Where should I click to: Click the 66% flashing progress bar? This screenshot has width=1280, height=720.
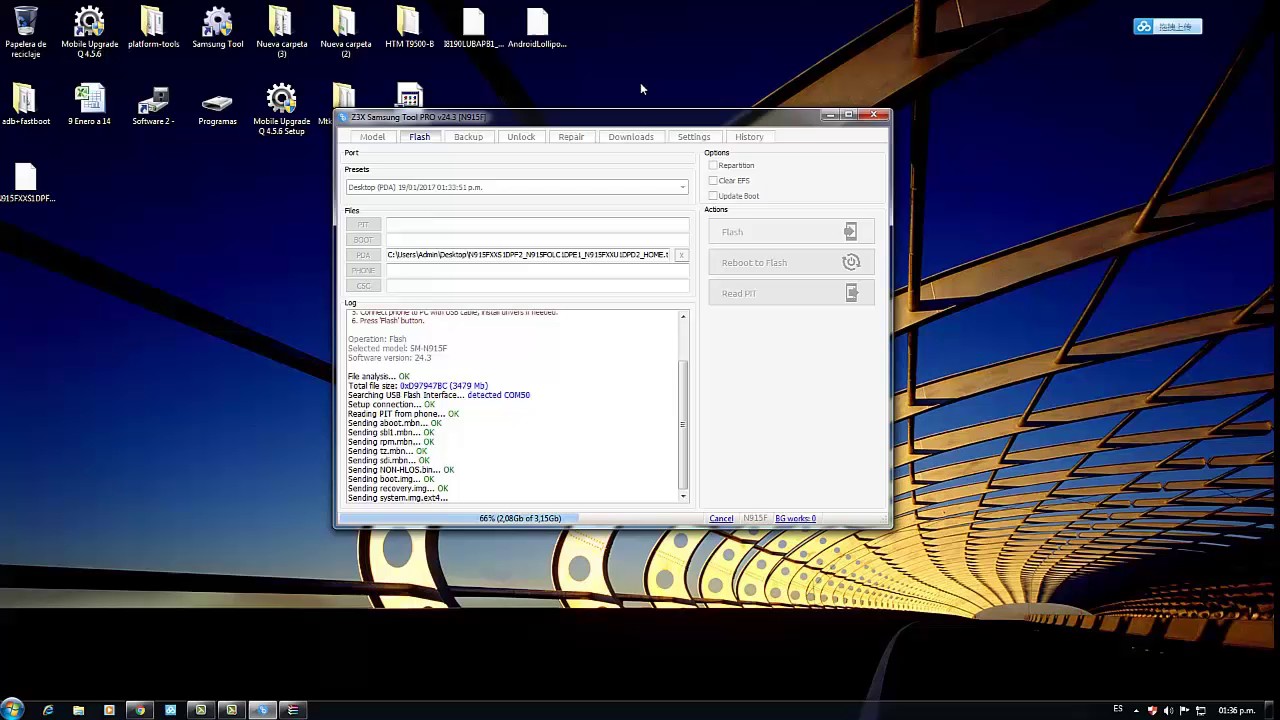520,518
